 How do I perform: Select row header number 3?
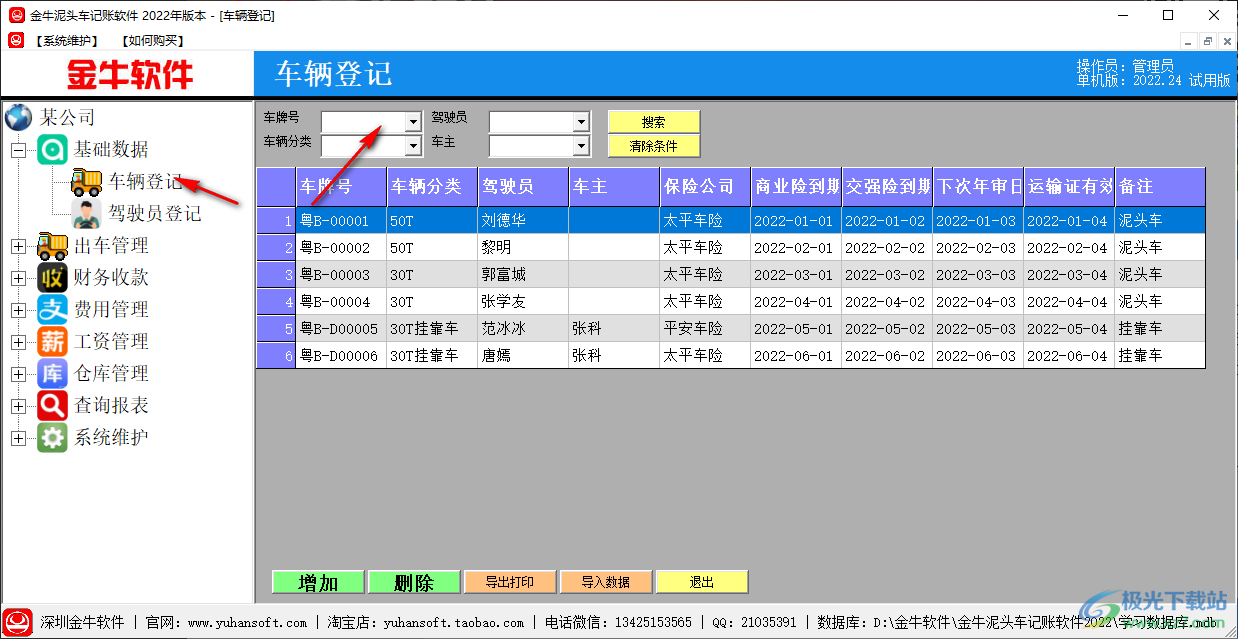point(276,274)
